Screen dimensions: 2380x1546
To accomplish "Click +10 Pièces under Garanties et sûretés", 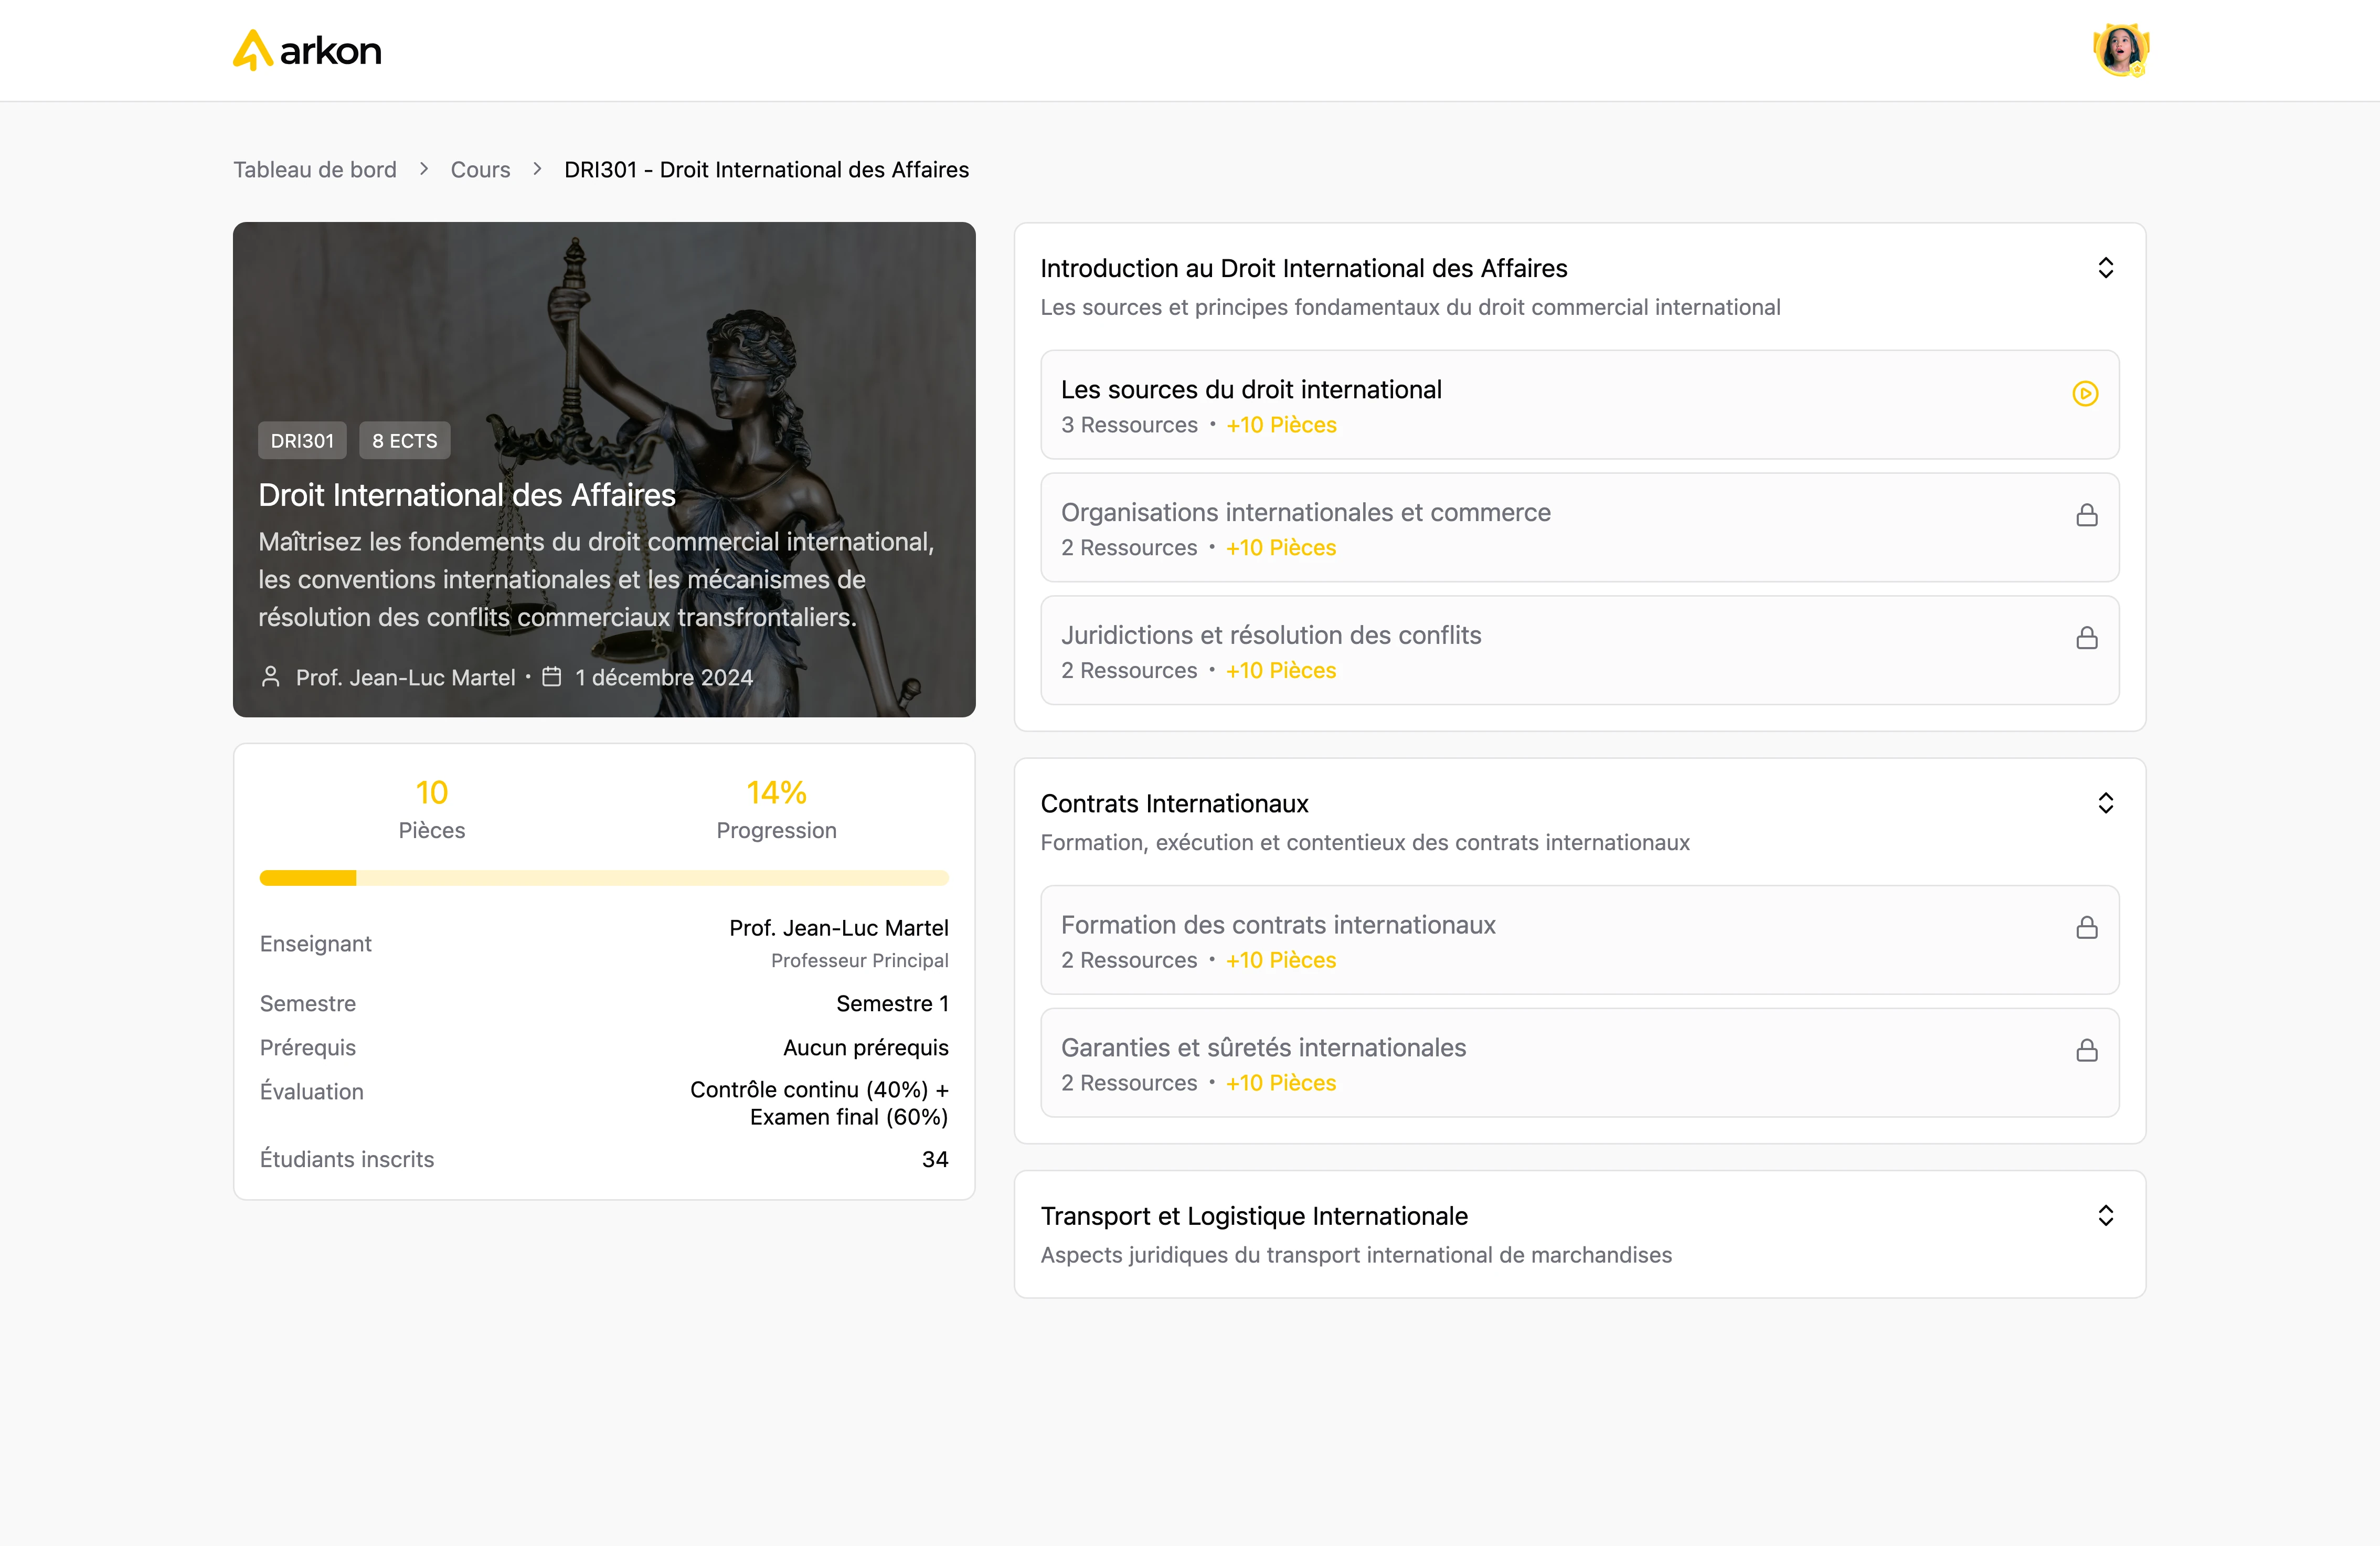I will 1281,1083.
